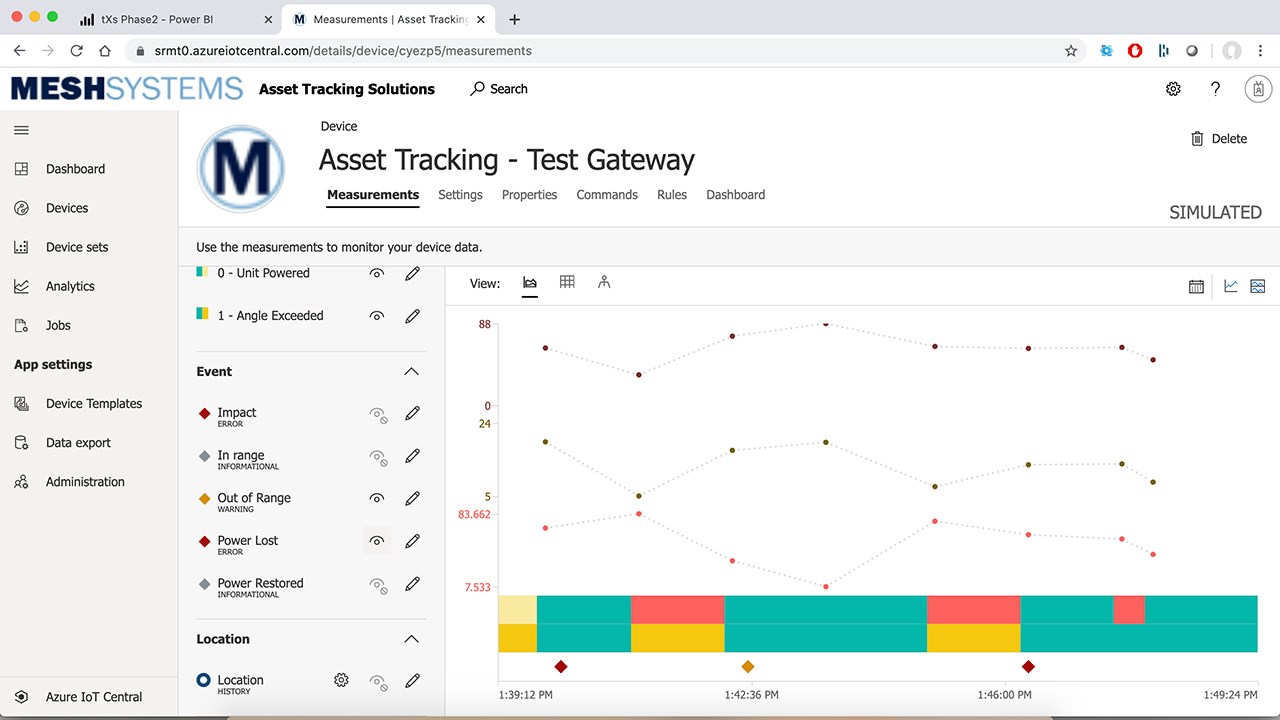Viewport: 1280px width, 720px height.
Task: Click the Device Templates sidebar icon
Action: pos(21,404)
